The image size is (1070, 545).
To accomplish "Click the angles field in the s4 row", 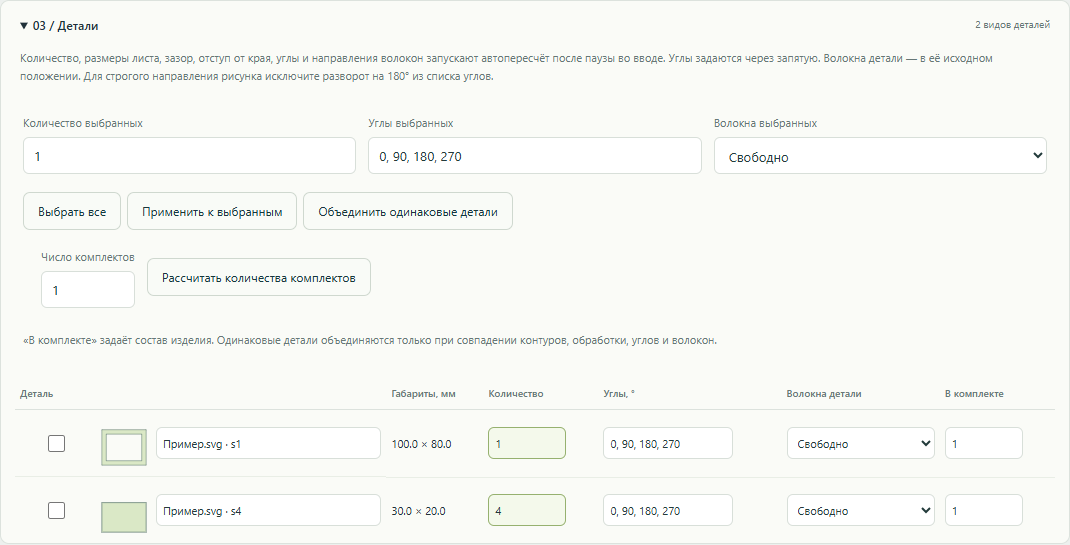I will [x=667, y=510].
